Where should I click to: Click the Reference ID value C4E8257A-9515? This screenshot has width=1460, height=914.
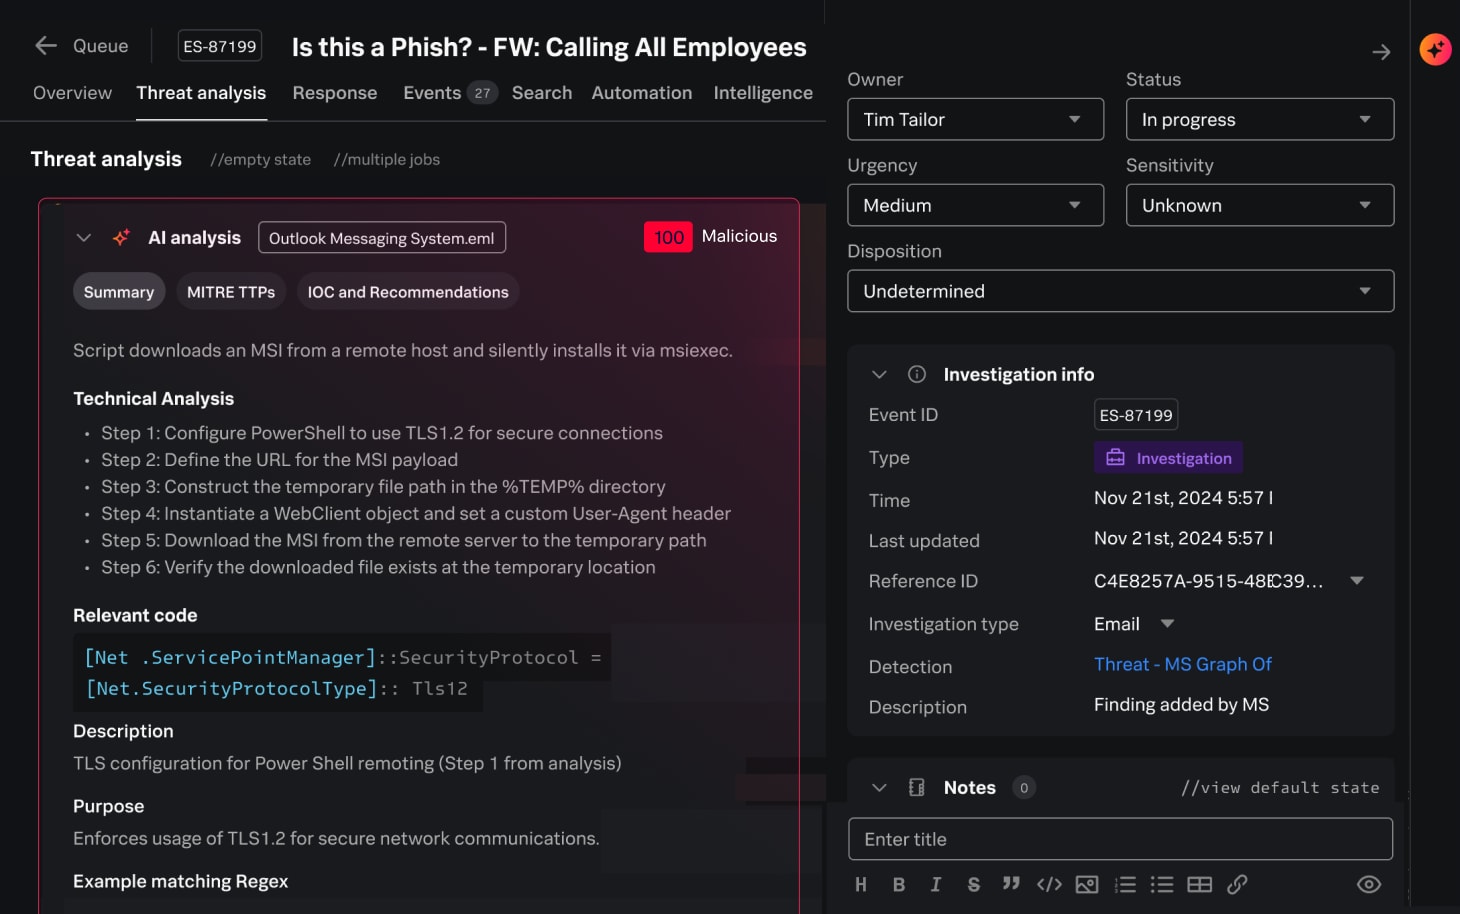(x=1208, y=581)
